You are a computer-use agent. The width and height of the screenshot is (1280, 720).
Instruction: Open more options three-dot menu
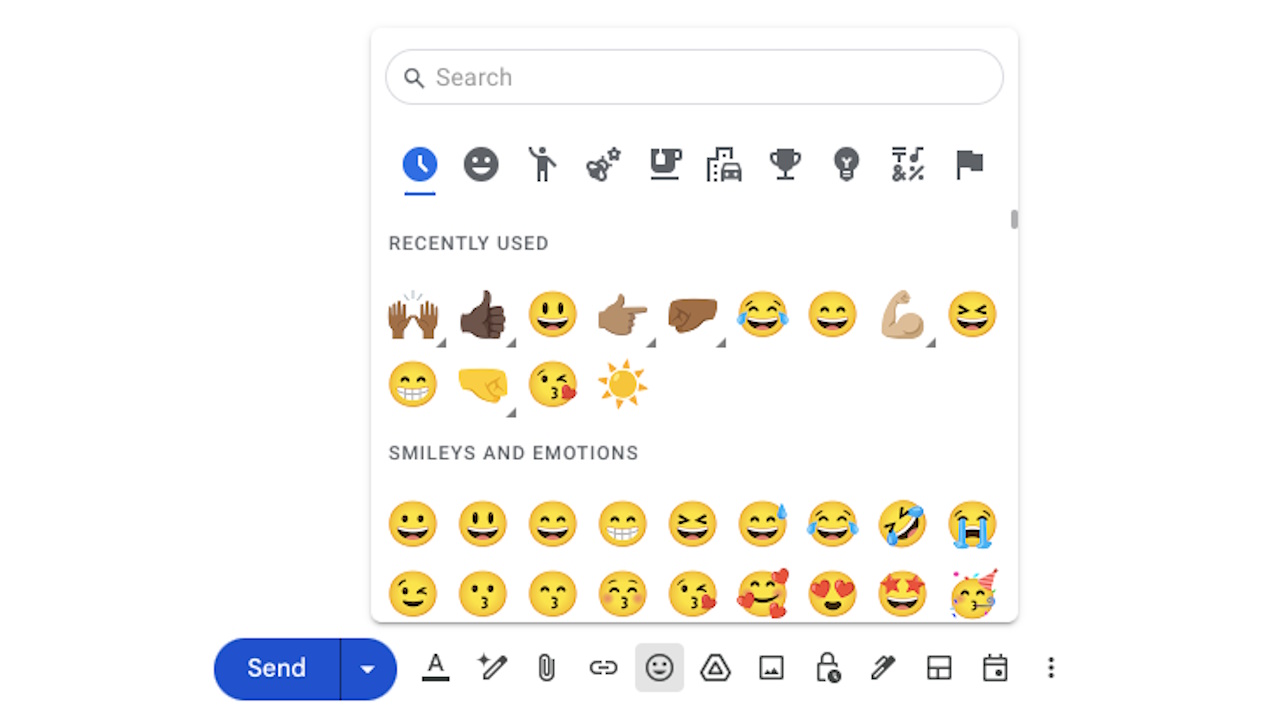1050,668
